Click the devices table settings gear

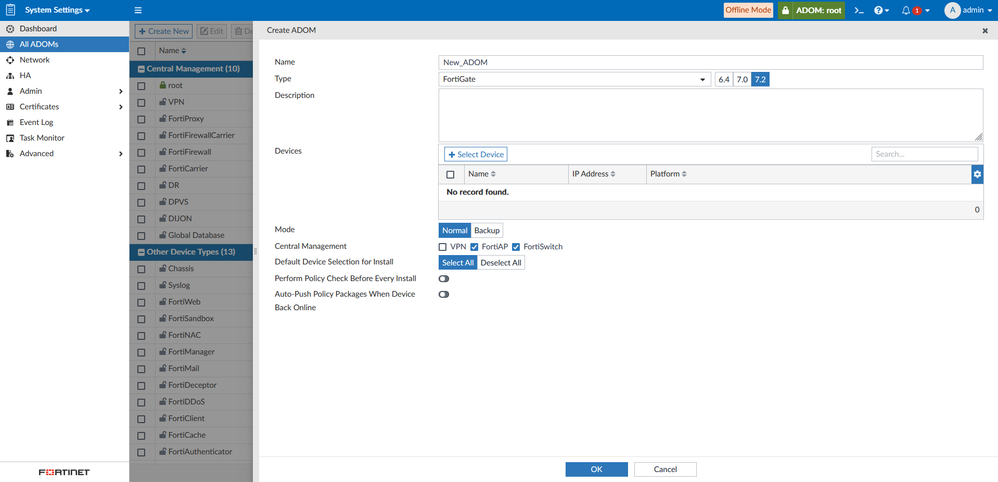coord(978,174)
